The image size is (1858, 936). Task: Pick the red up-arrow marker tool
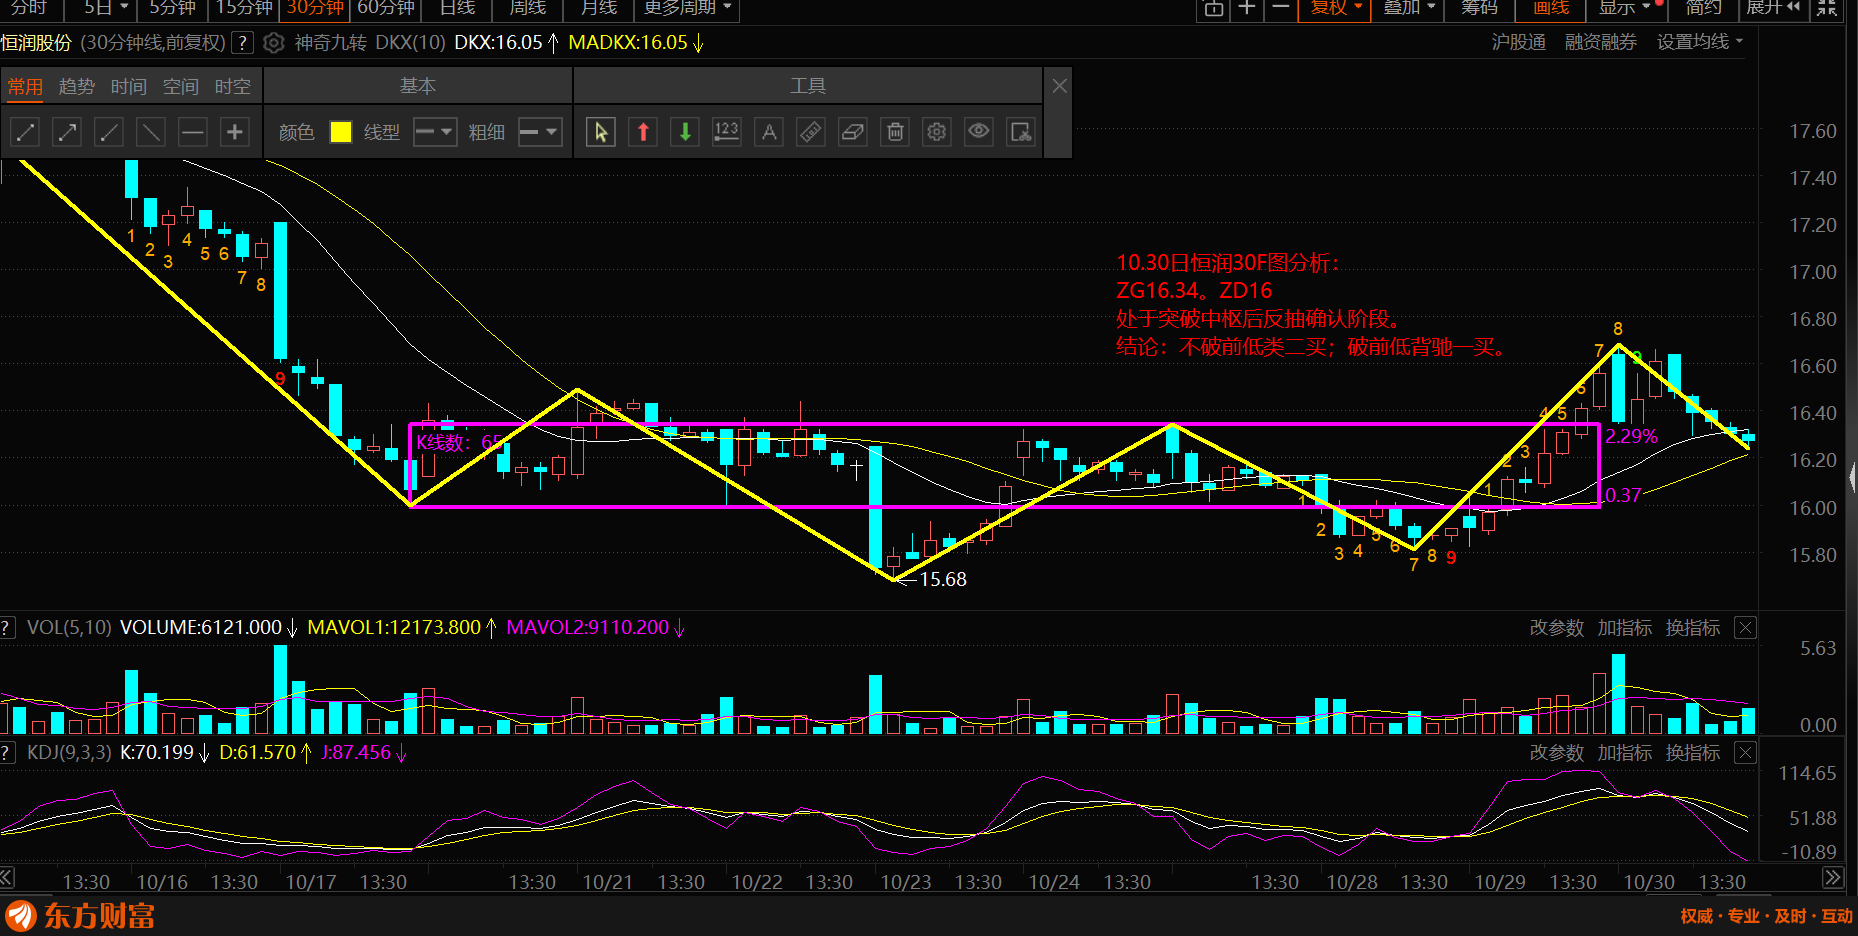pyautogui.click(x=643, y=132)
